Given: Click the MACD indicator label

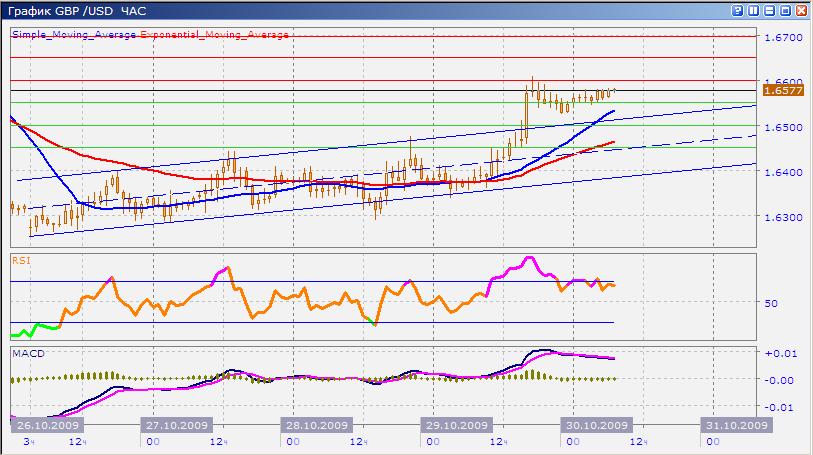Looking at the screenshot, I should [x=29, y=353].
